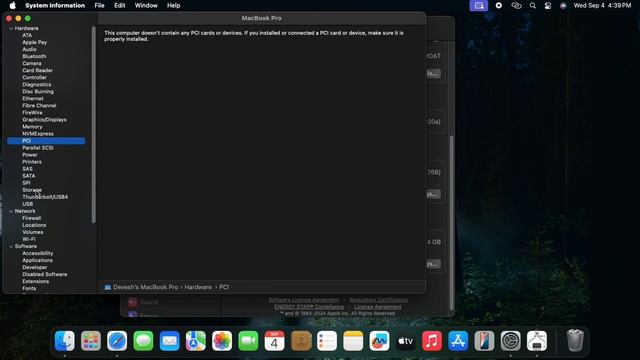640x360 pixels.
Task: Open License Agreement link behind window
Action: point(378,307)
